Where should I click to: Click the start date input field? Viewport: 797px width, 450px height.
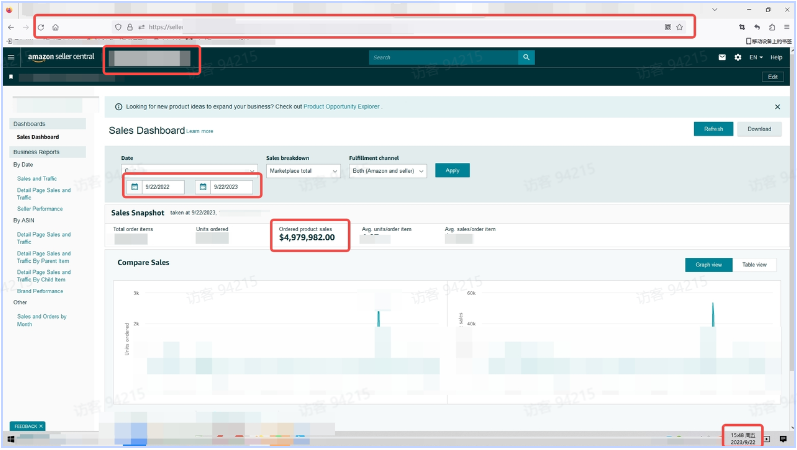[162, 186]
